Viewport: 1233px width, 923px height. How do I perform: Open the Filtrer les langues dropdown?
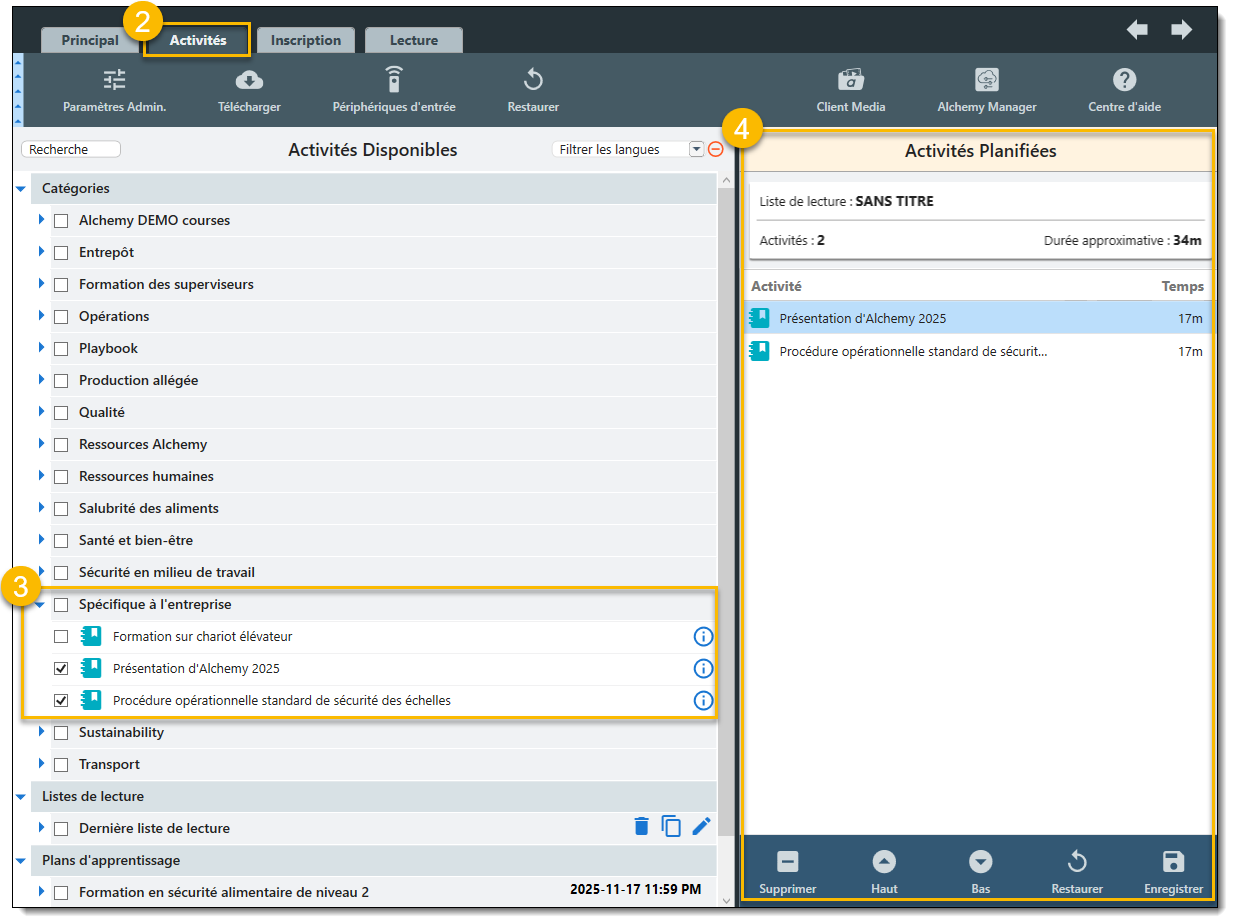[x=697, y=150]
